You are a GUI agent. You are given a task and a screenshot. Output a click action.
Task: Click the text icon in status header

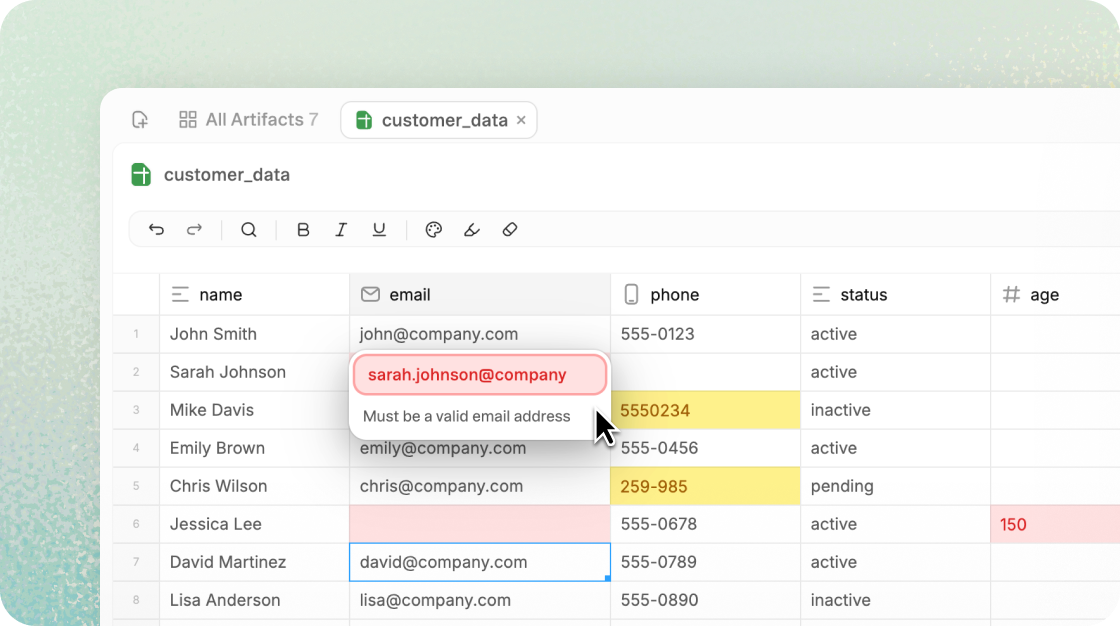(x=821, y=294)
